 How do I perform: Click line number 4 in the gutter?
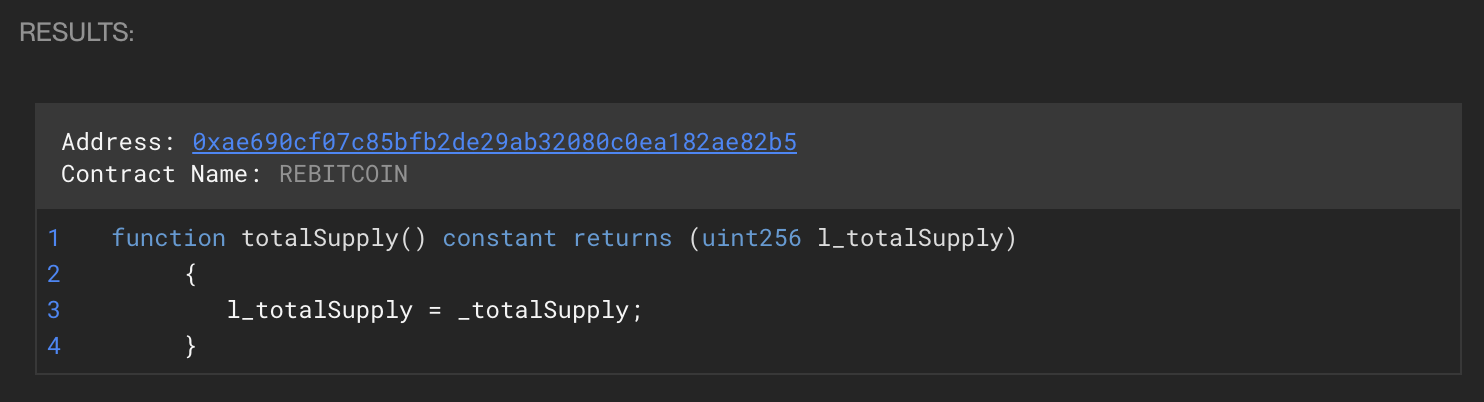tap(53, 346)
